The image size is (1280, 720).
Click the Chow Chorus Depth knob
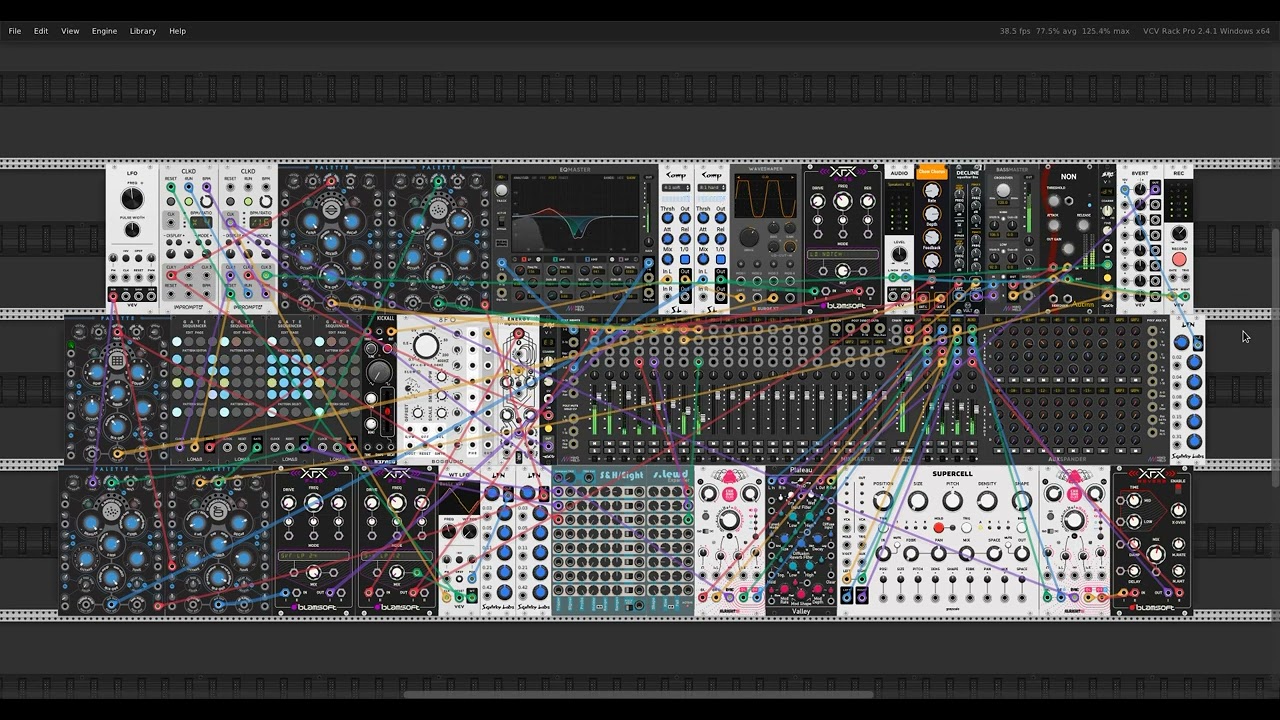click(x=932, y=216)
